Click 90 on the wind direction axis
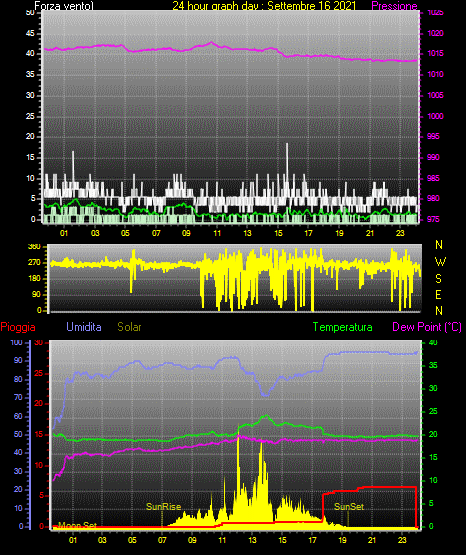The width and height of the screenshot is (466, 555). click(36, 294)
